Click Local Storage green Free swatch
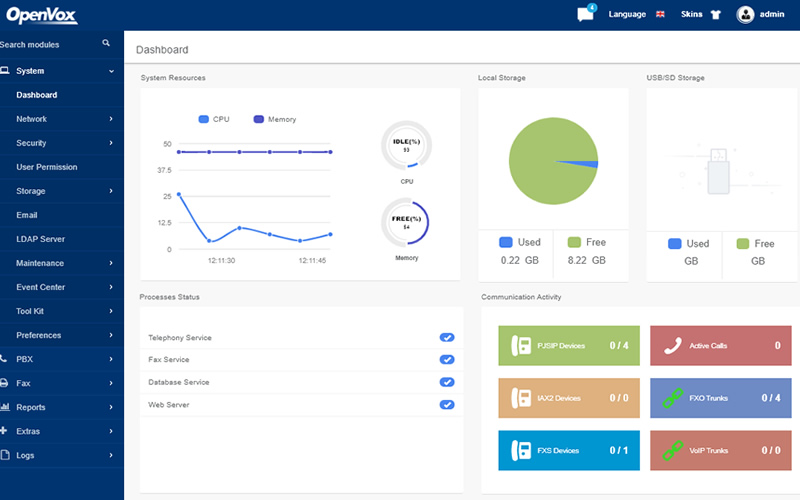The width and height of the screenshot is (800, 500). click(x=574, y=242)
